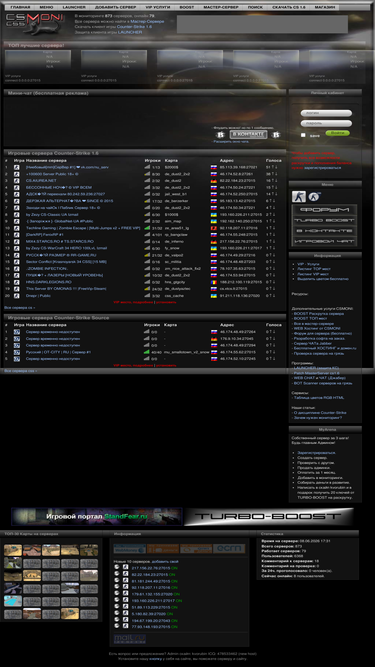Click the Counter-Strike 1.6 game icon in Меню panel
This screenshot has width=375, height=667.
click(x=298, y=197)
